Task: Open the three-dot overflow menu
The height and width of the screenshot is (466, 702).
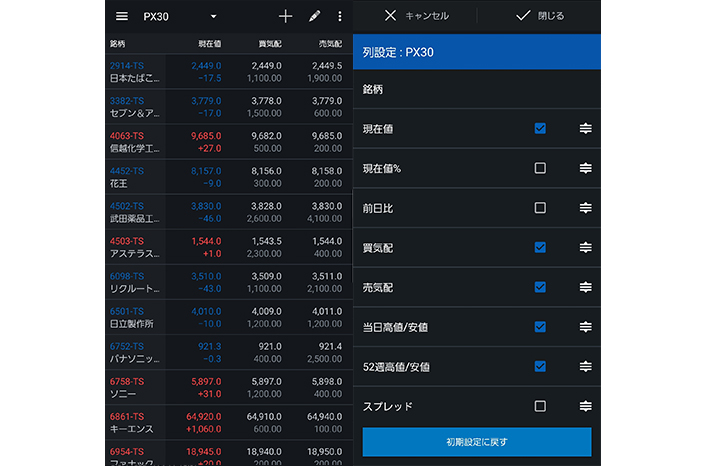Action: [x=340, y=17]
